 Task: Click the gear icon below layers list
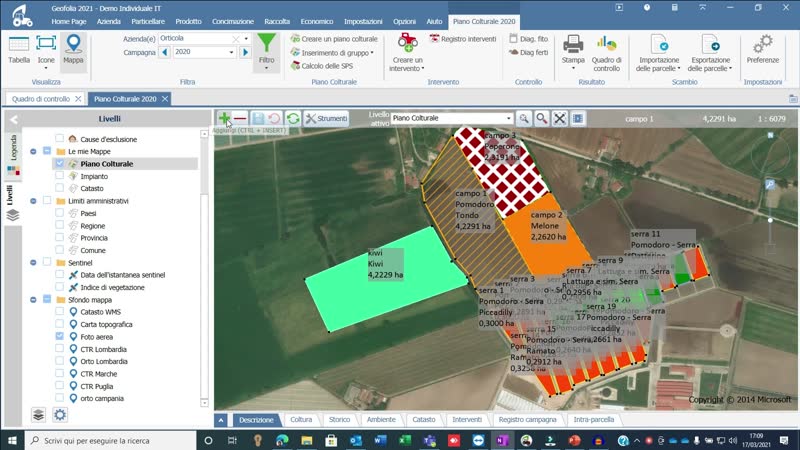[x=60, y=415]
